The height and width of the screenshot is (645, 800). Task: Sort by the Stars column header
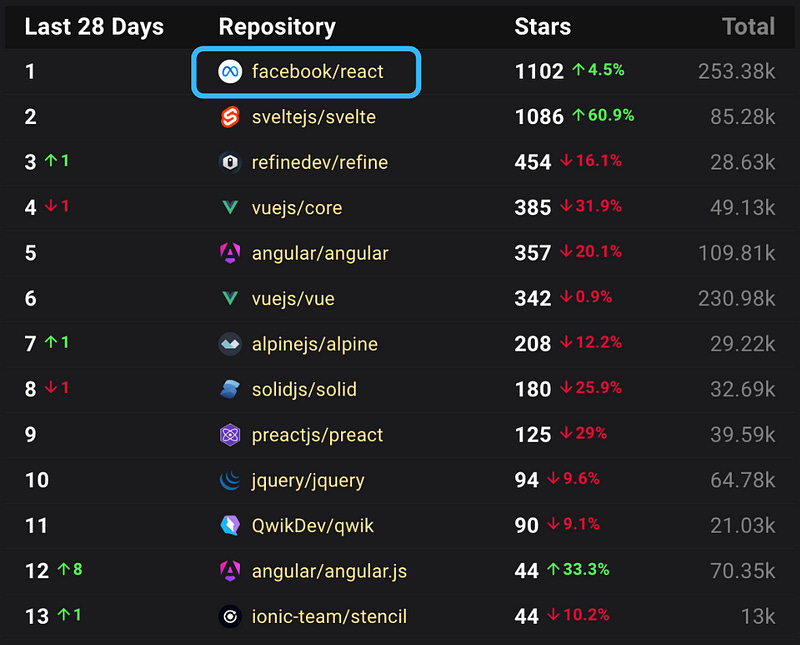point(542,27)
